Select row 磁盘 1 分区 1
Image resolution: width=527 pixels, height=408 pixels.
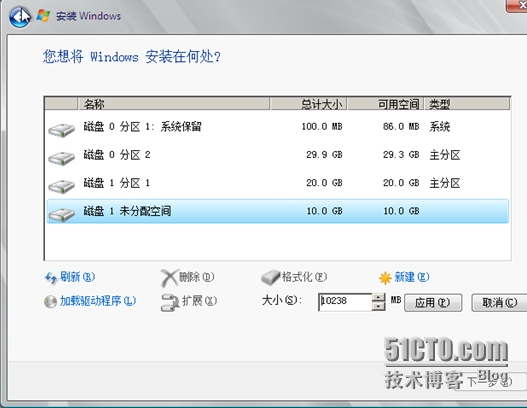point(278,183)
